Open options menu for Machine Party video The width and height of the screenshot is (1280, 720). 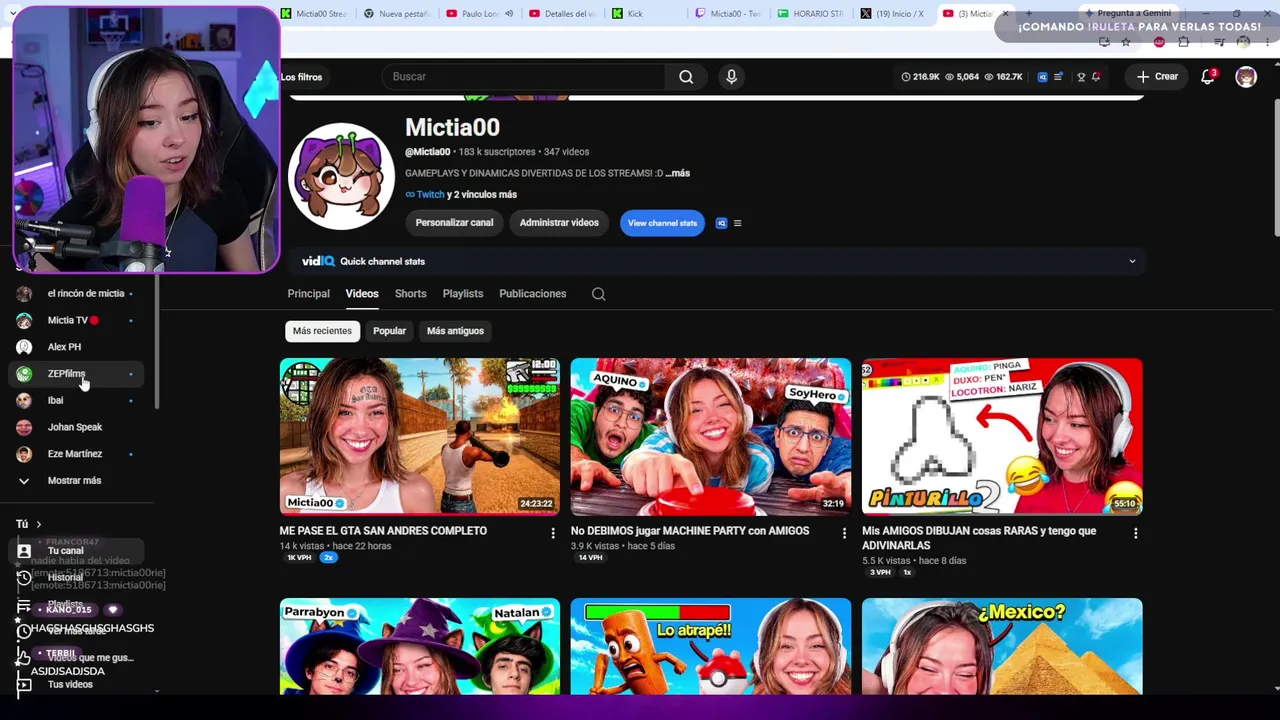pyautogui.click(x=843, y=533)
